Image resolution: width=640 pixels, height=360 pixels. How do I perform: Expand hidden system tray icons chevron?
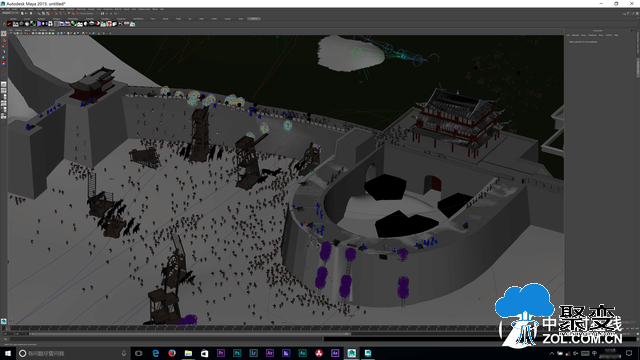coord(552,353)
